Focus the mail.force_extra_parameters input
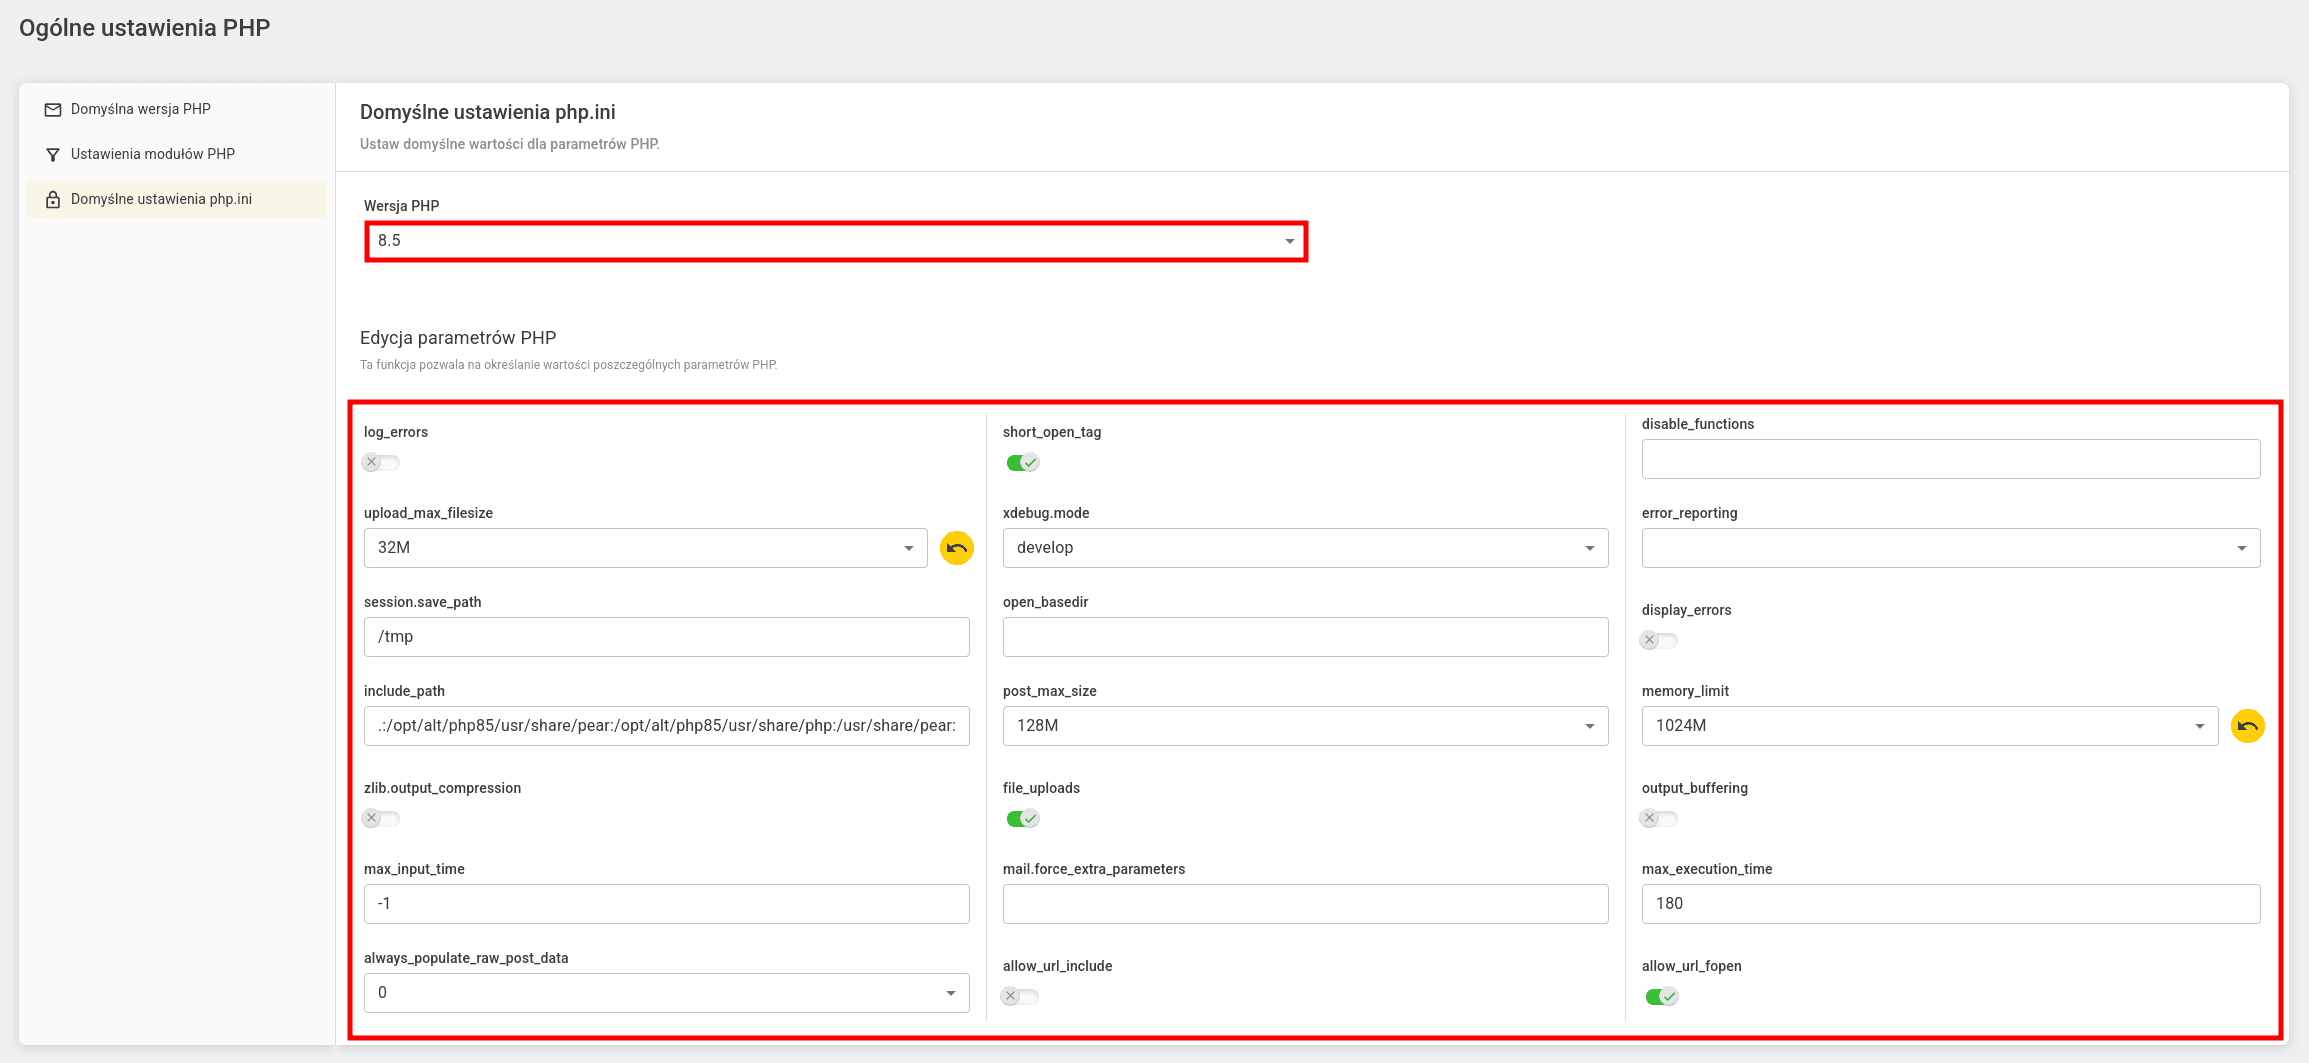This screenshot has width=2309, height=1063. coord(1305,904)
